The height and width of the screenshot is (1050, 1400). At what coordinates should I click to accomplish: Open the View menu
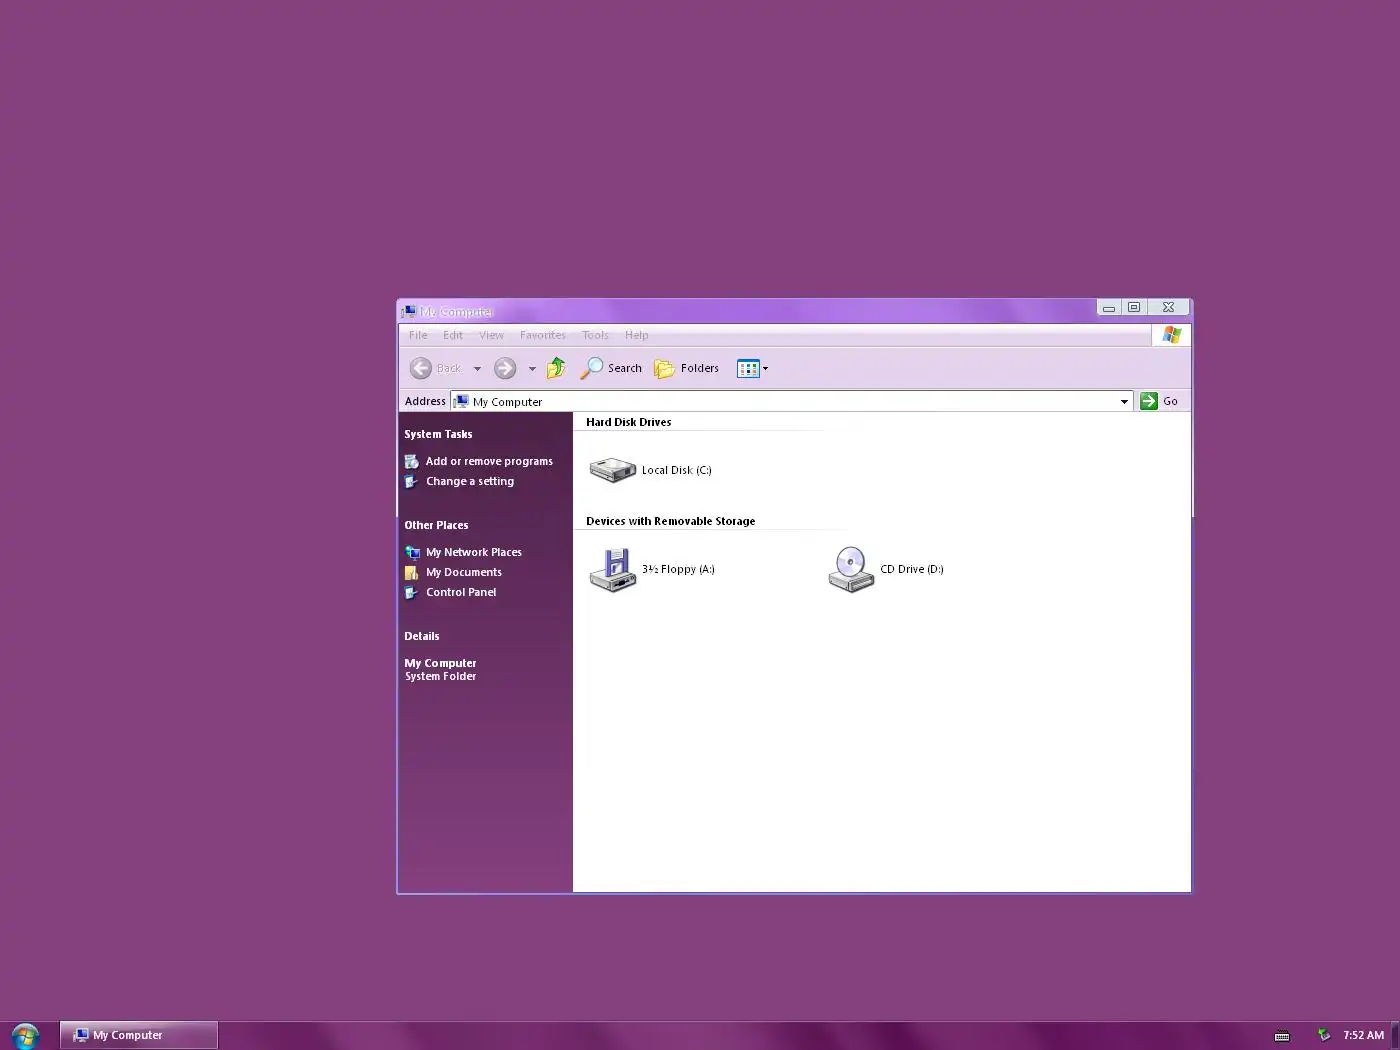491,335
